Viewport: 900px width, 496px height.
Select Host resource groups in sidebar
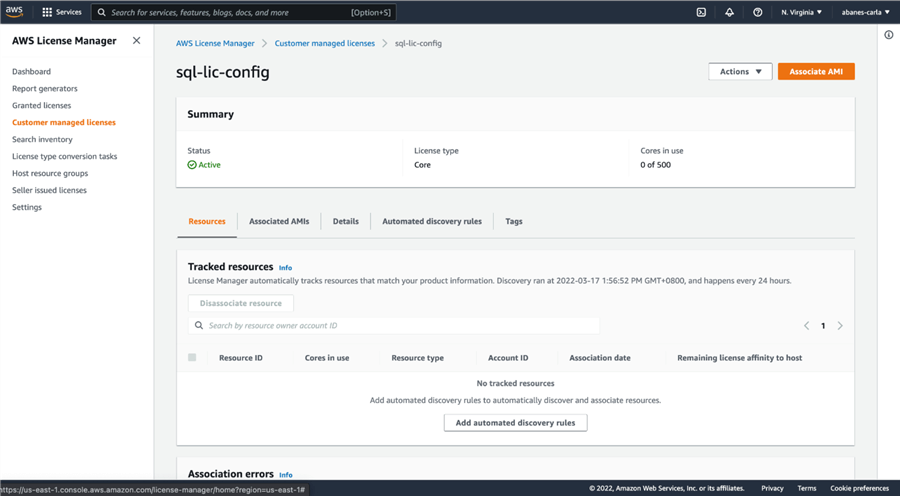[50, 173]
